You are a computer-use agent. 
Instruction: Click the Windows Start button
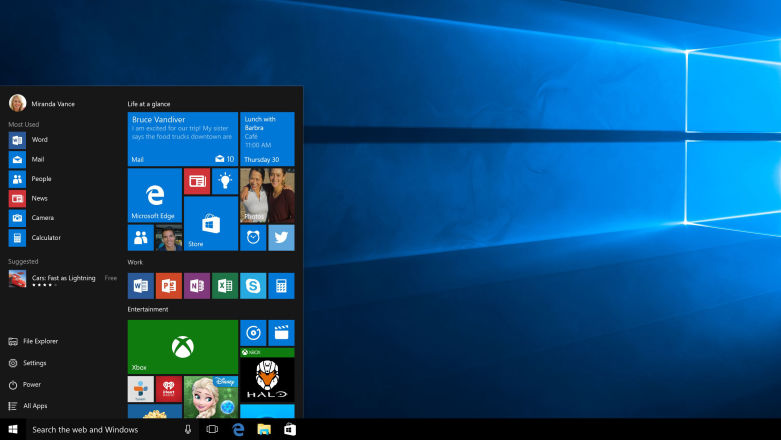coord(13,429)
